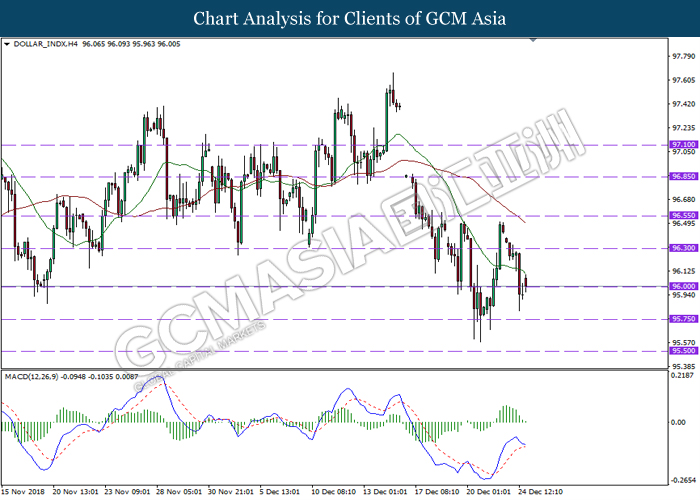Click the 13 Dec 01:01 time label

pos(386,492)
